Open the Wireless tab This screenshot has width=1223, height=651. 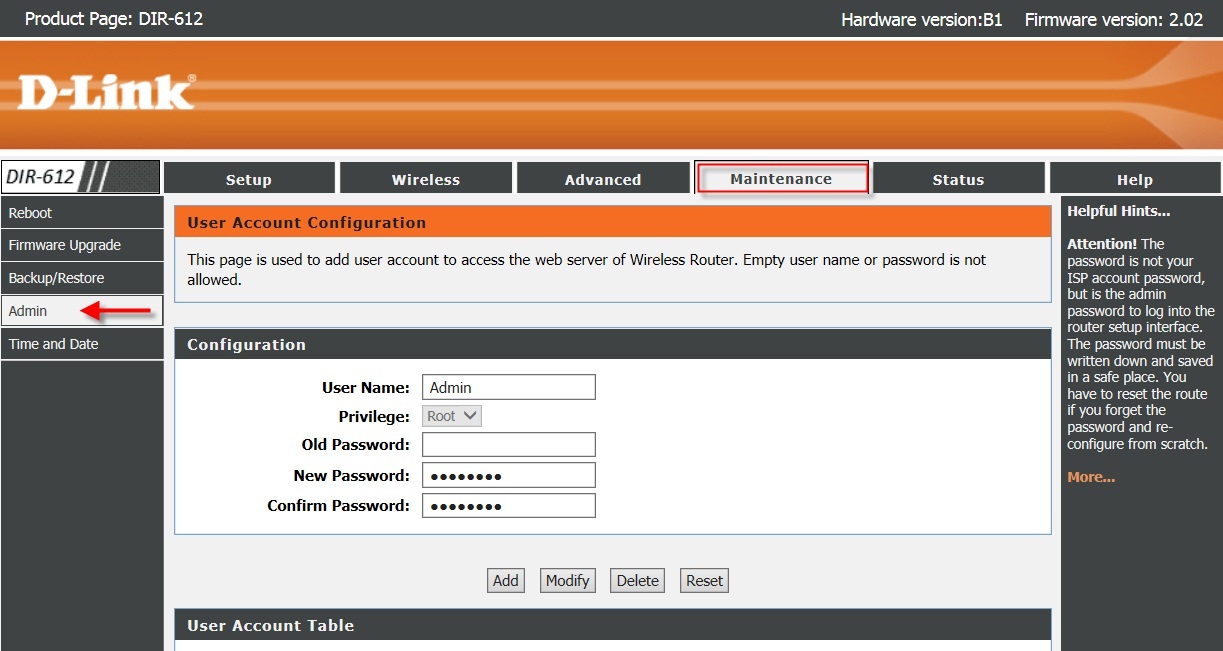pyautogui.click(x=426, y=178)
